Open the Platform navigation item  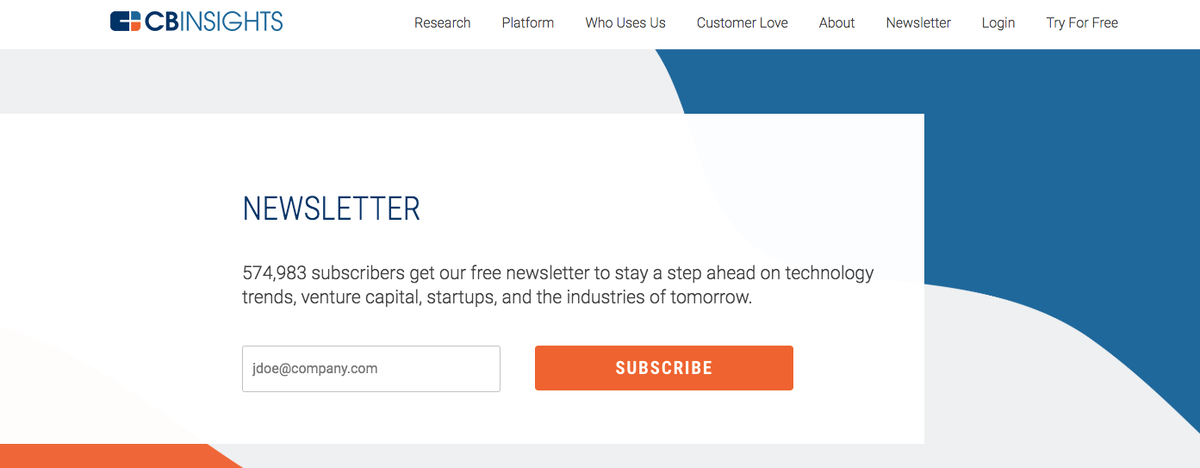[x=528, y=23]
